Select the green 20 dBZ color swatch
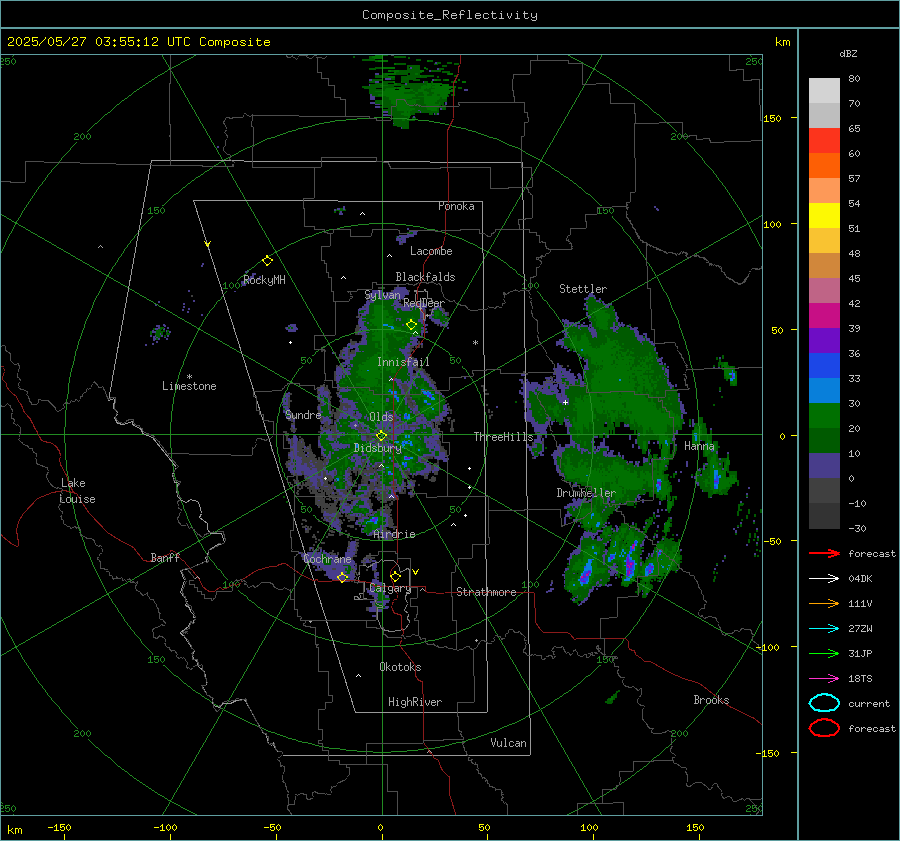 (x=824, y=415)
